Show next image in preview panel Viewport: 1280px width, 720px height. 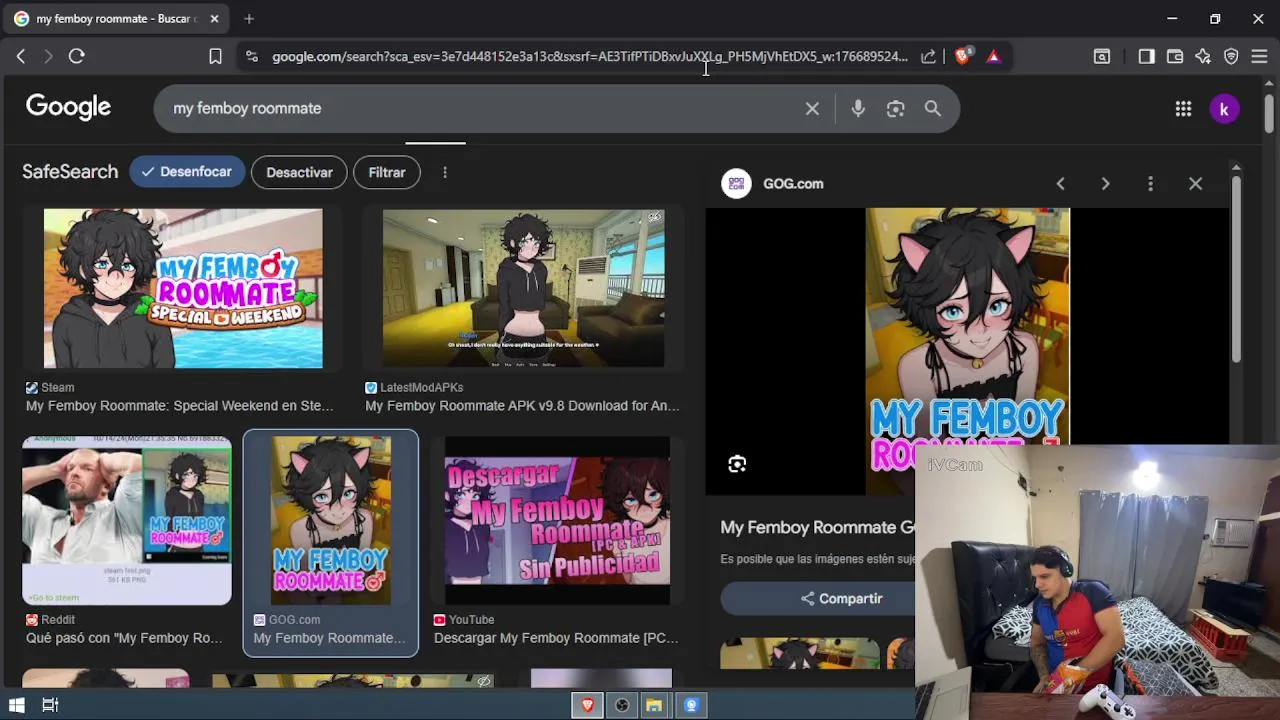coord(1105,184)
